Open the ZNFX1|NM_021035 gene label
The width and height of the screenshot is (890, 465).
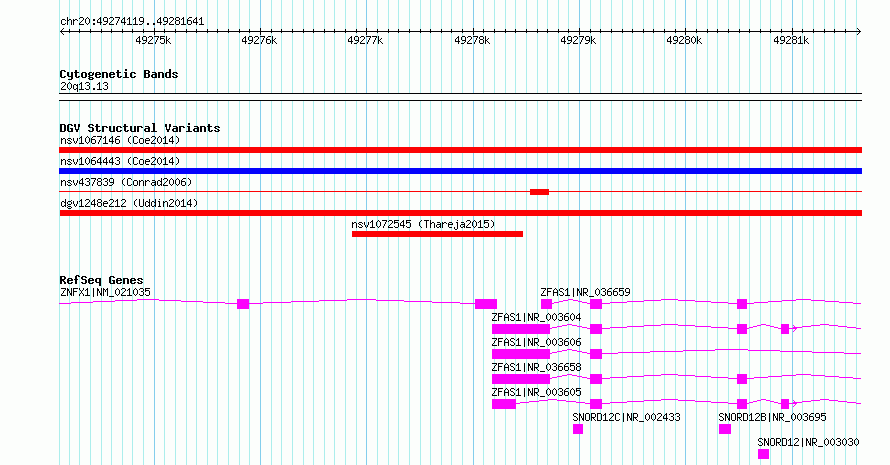(x=105, y=292)
